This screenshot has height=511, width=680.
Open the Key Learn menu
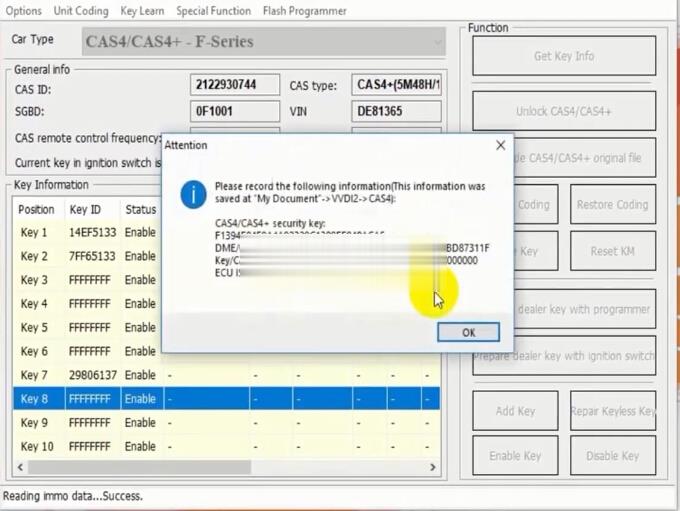coord(142,11)
